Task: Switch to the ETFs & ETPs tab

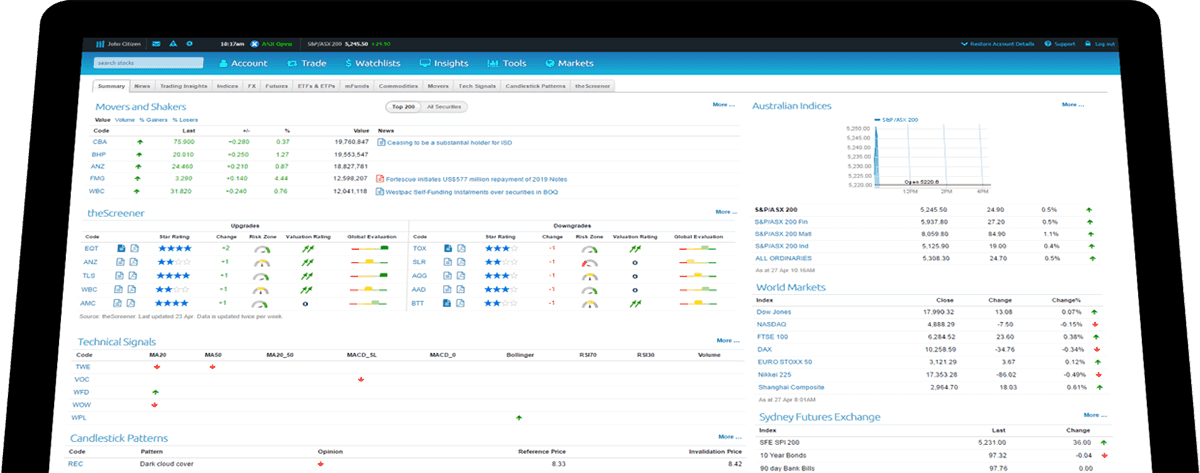Action: point(317,87)
